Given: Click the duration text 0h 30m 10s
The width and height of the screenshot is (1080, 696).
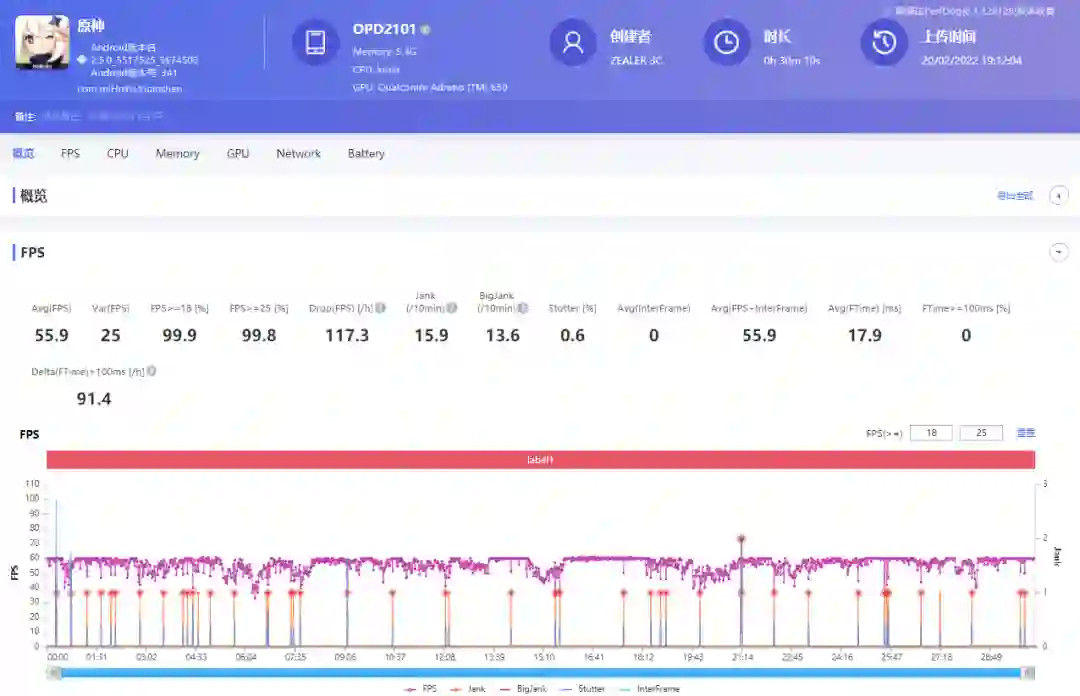Looking at the screenshot, I should pos(791,60).
